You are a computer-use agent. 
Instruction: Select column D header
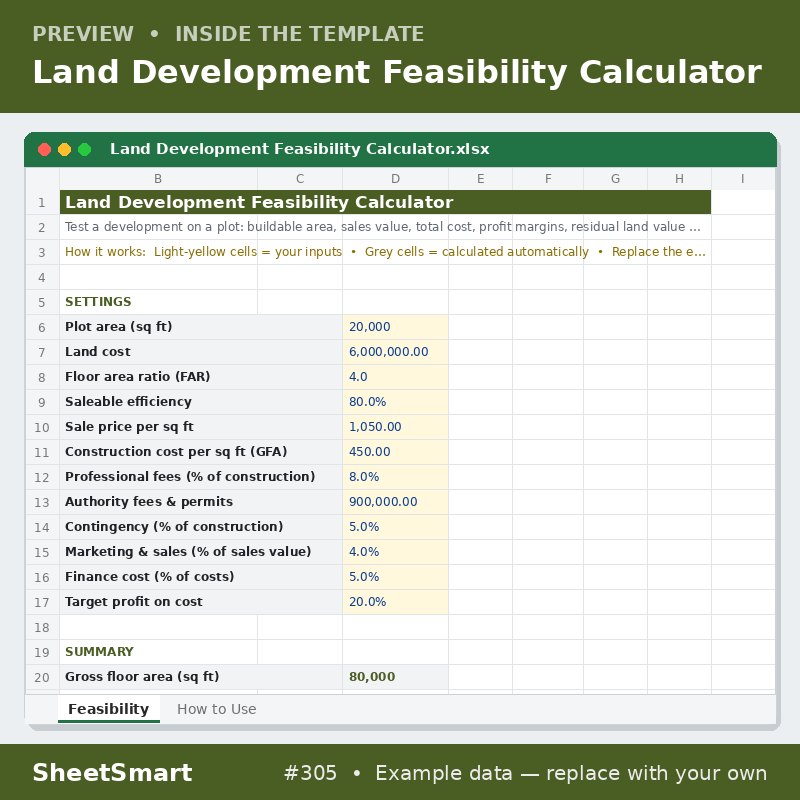tap(395, 179)
